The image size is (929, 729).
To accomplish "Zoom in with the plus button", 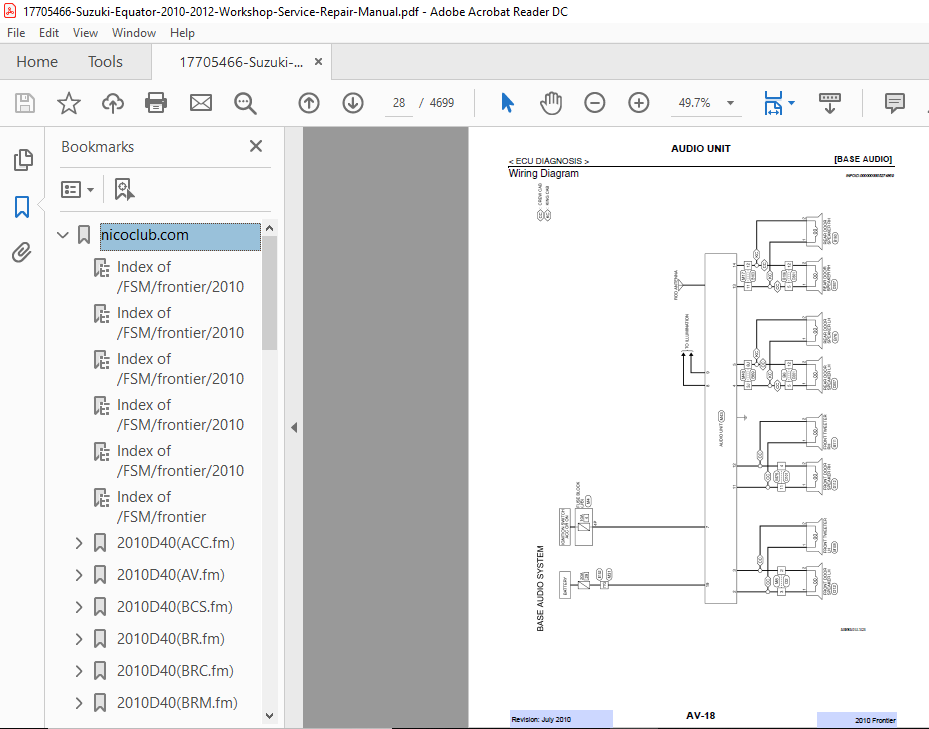I will [639, 103].
